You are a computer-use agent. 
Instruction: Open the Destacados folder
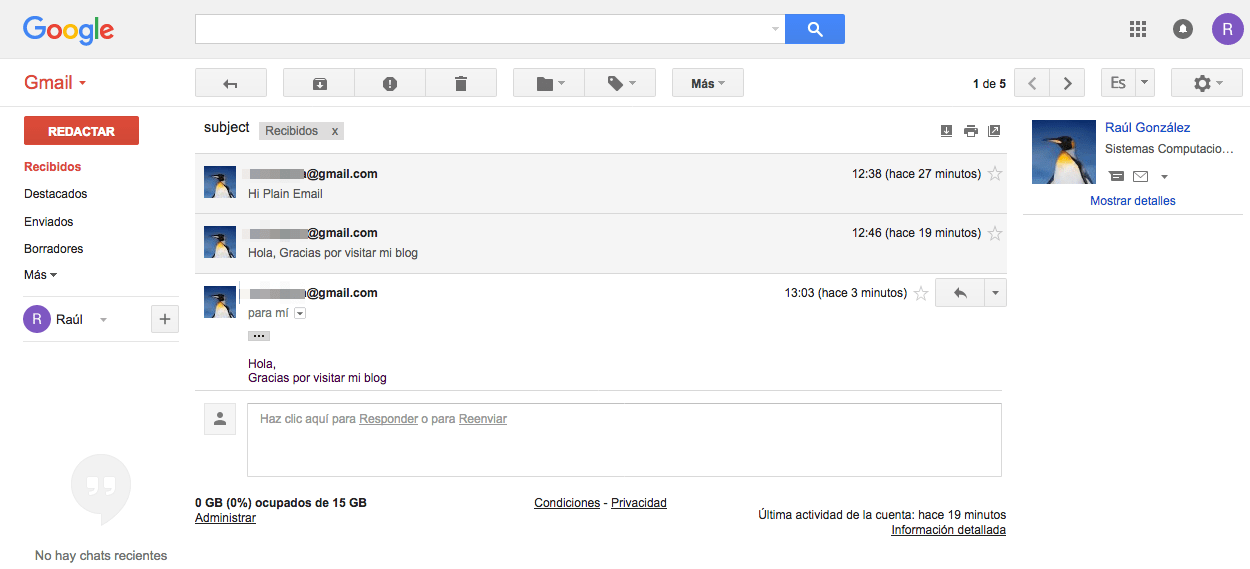coord(56,194)
